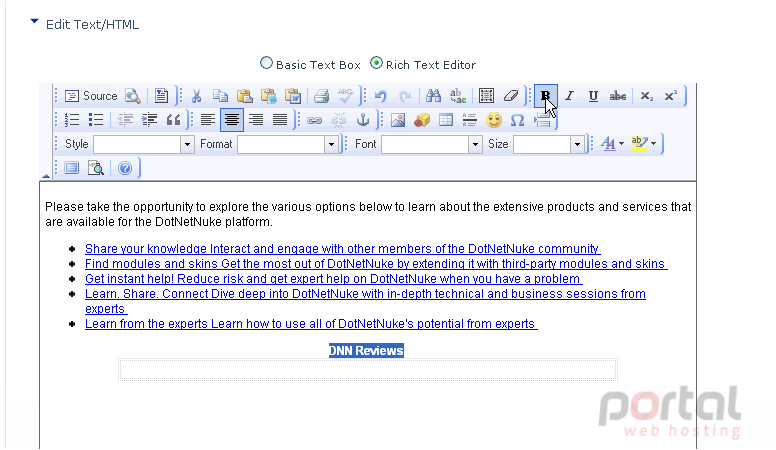Screen dimensions: 776x450
Task: Open the document Preview icon
Action: pyautogui.click(x=133, y=96)
